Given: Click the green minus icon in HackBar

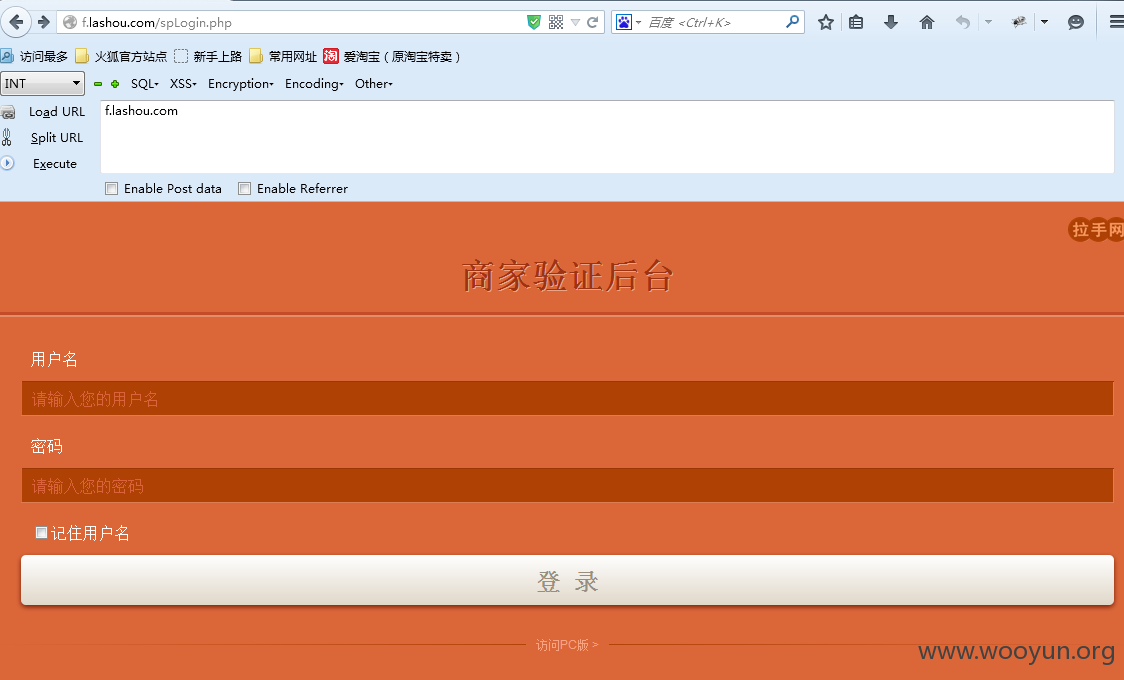Looking at the screenshot, I should click(98, 84).
